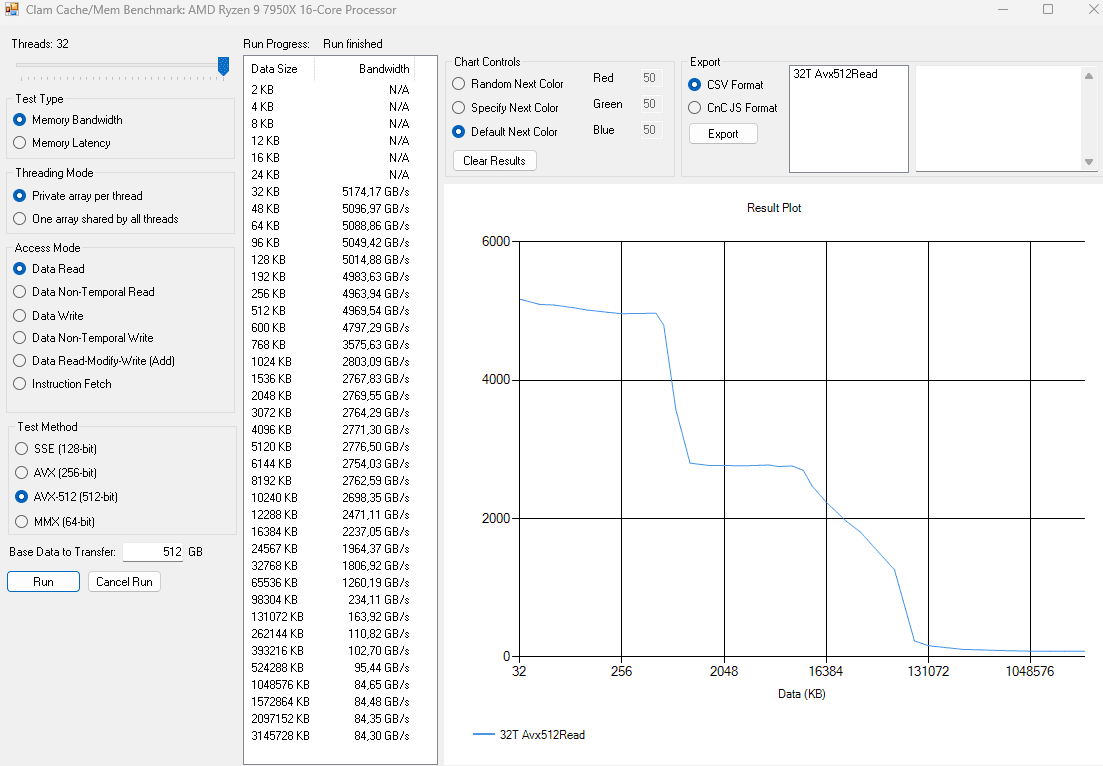Click the Run finished status text
Viewport: 1103px width, 766px height.
(x=353, y=44)
